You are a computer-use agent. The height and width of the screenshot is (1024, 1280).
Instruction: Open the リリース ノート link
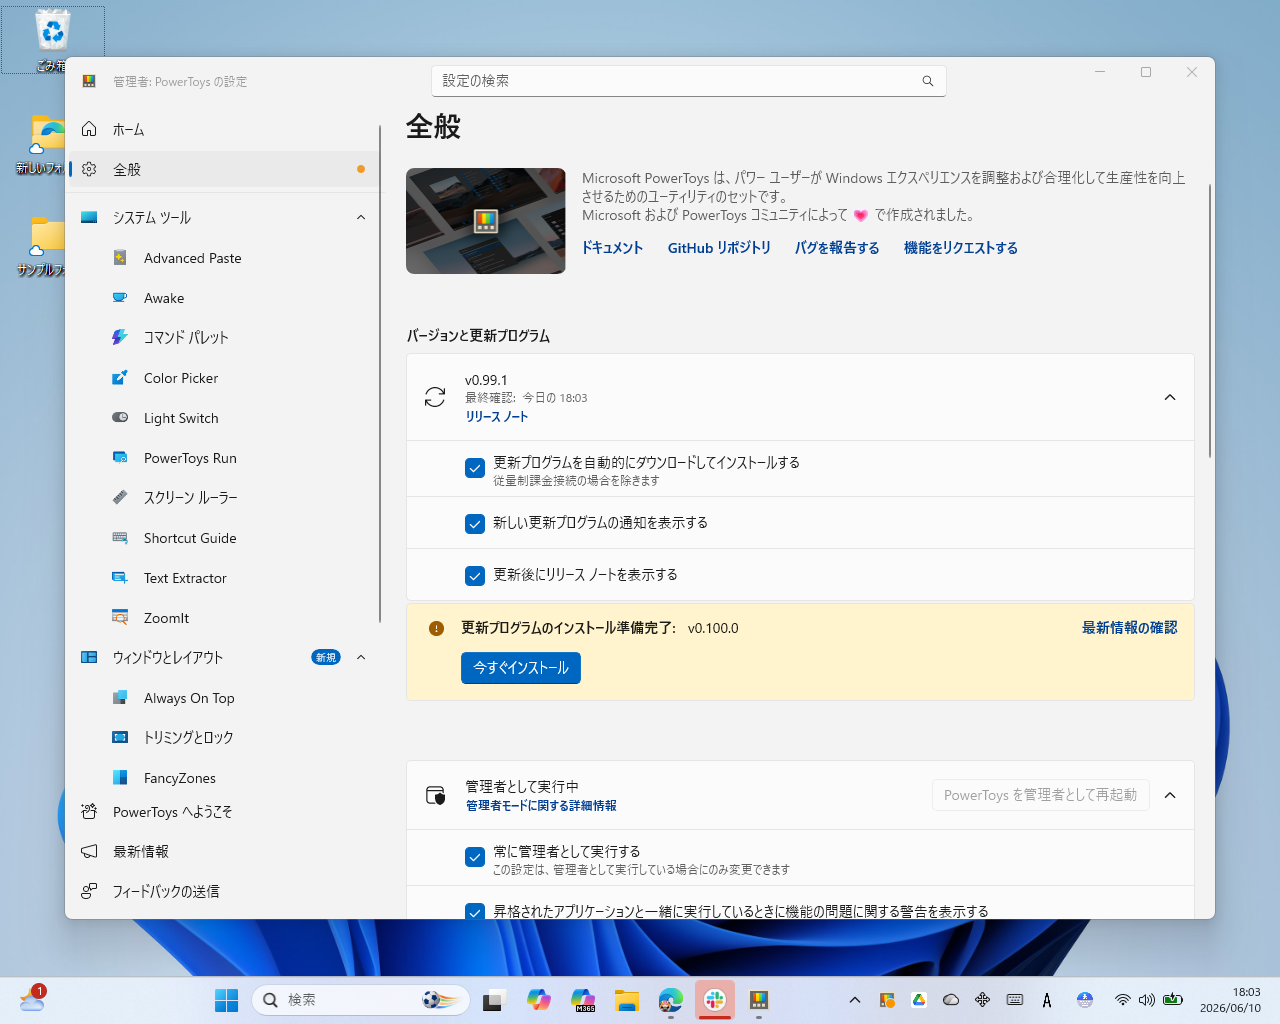tap(496, 417)
